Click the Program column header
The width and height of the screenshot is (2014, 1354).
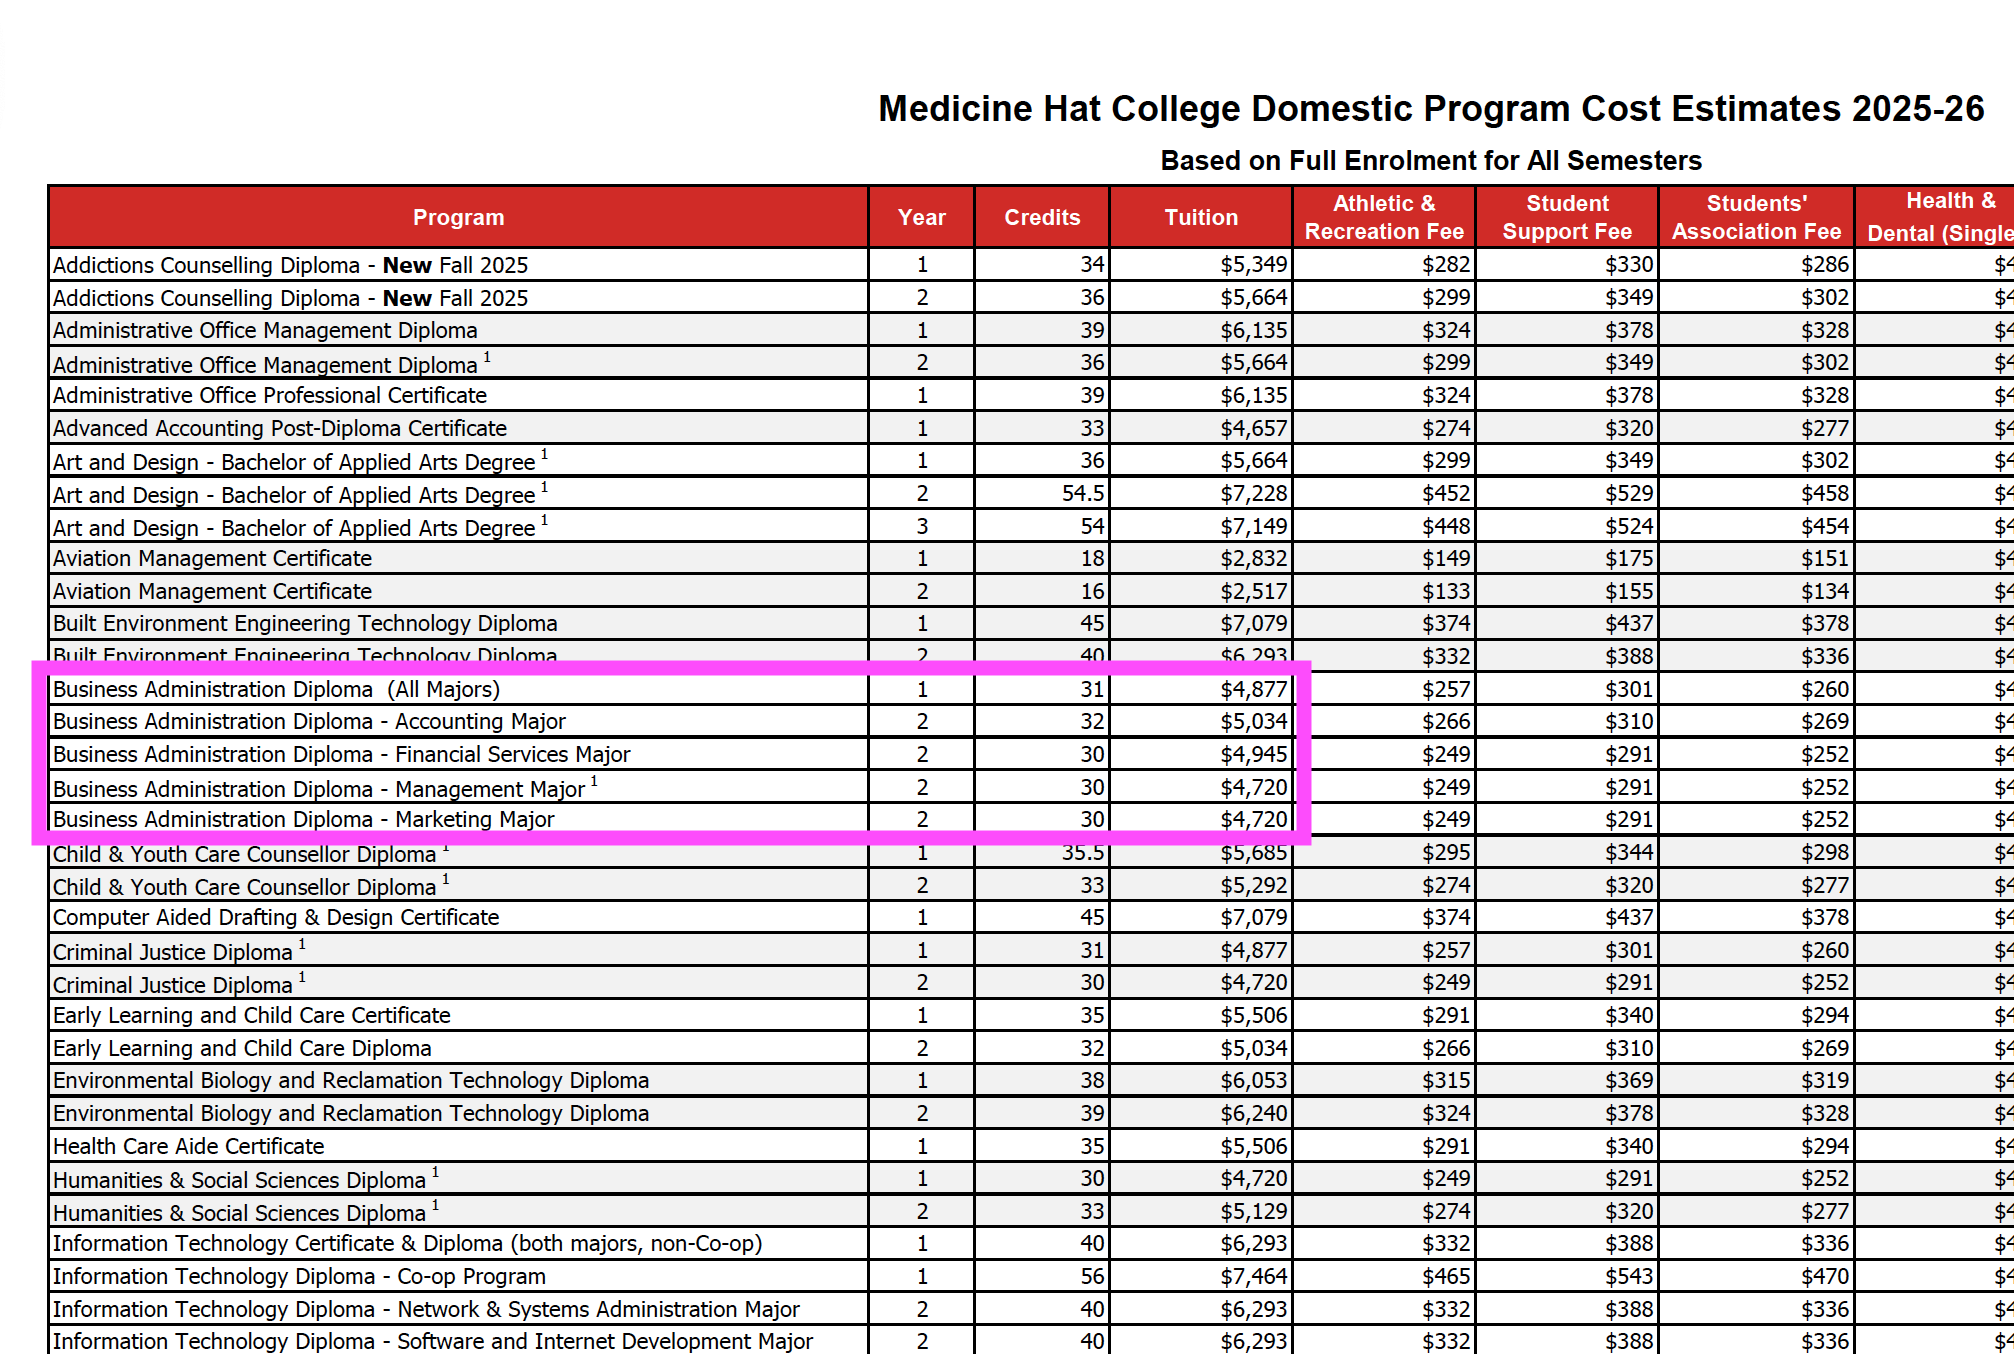(458, 217)
